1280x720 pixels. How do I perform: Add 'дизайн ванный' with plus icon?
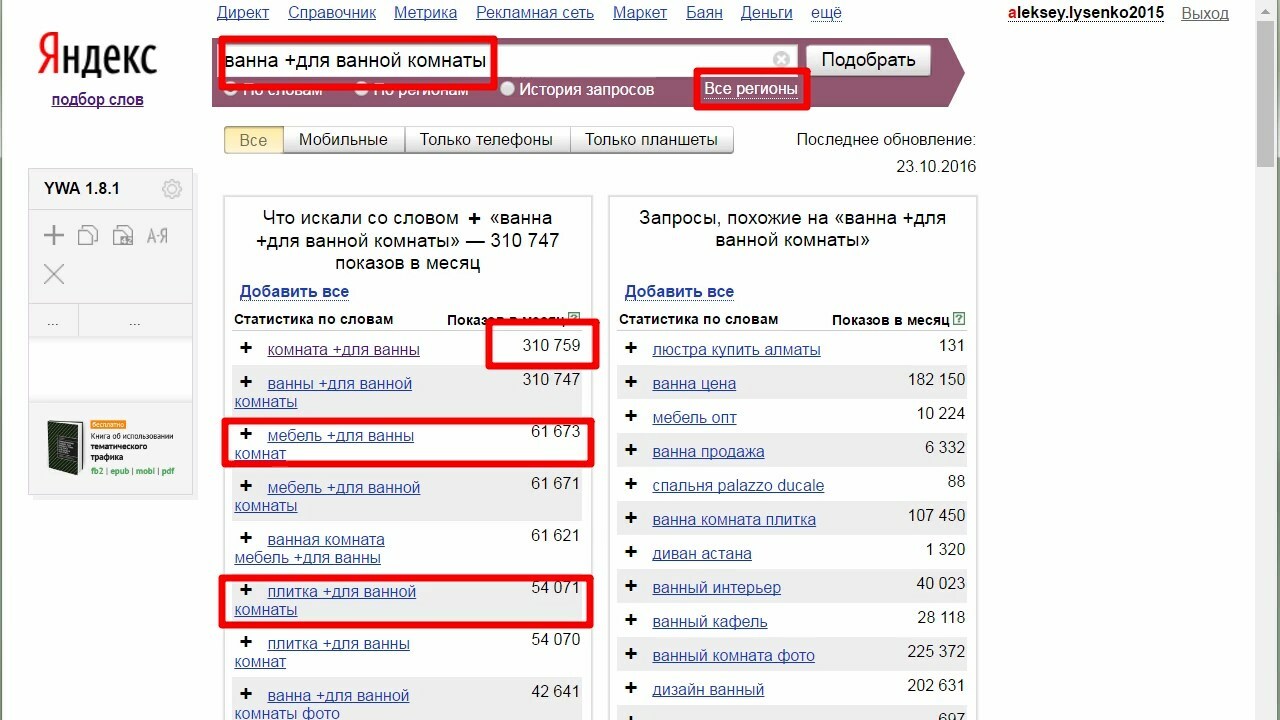(631, 688)
